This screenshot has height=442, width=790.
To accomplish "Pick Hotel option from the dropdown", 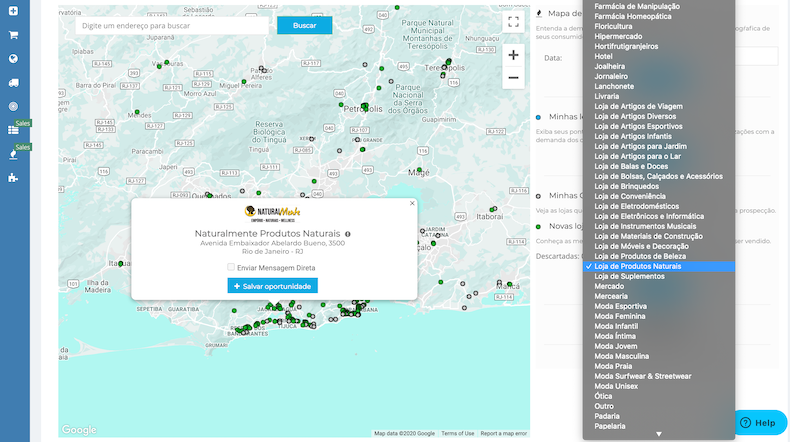I will tap(603, 56).
